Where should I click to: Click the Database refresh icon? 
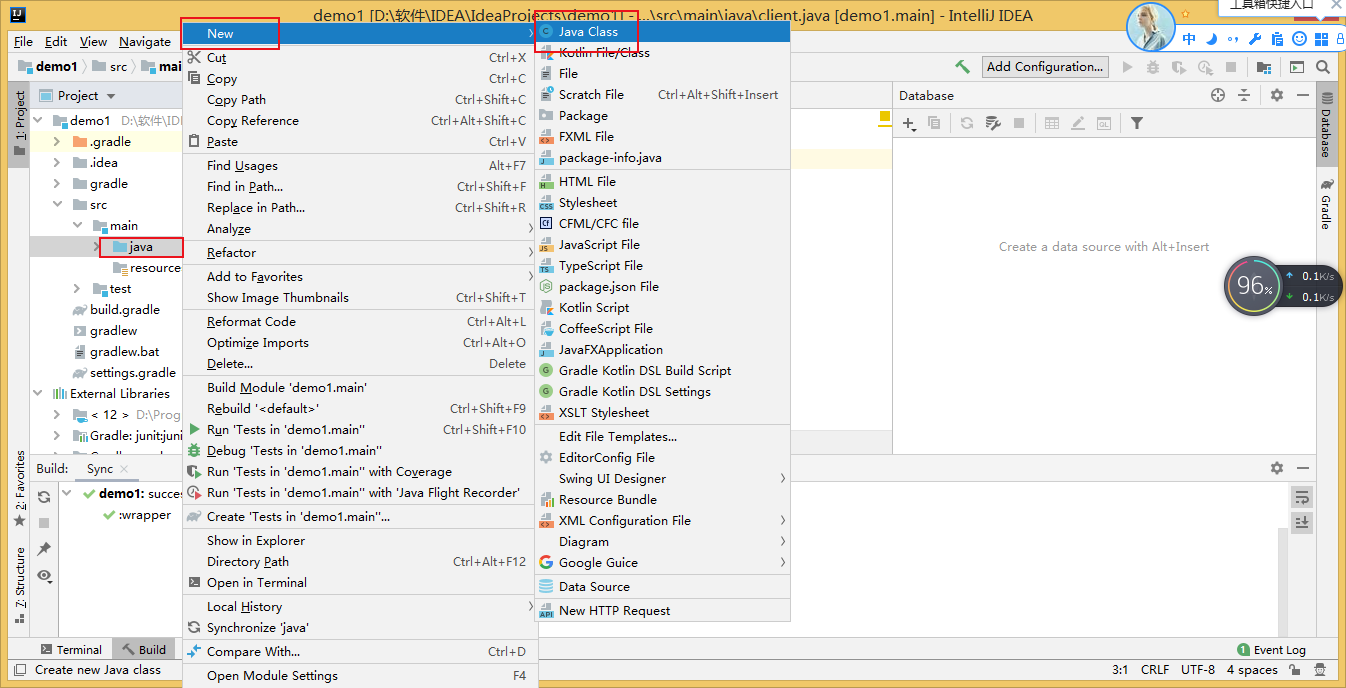(967, 123)
